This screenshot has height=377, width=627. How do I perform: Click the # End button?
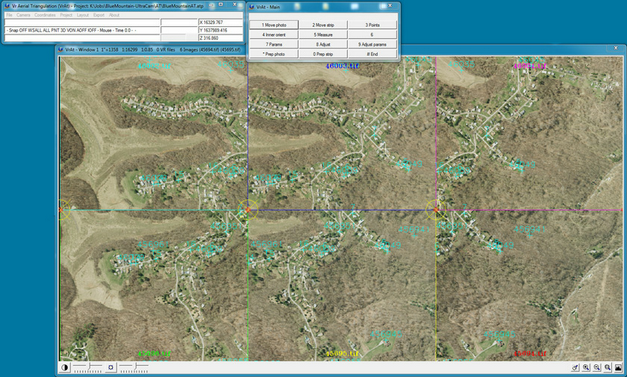(372, 54)
